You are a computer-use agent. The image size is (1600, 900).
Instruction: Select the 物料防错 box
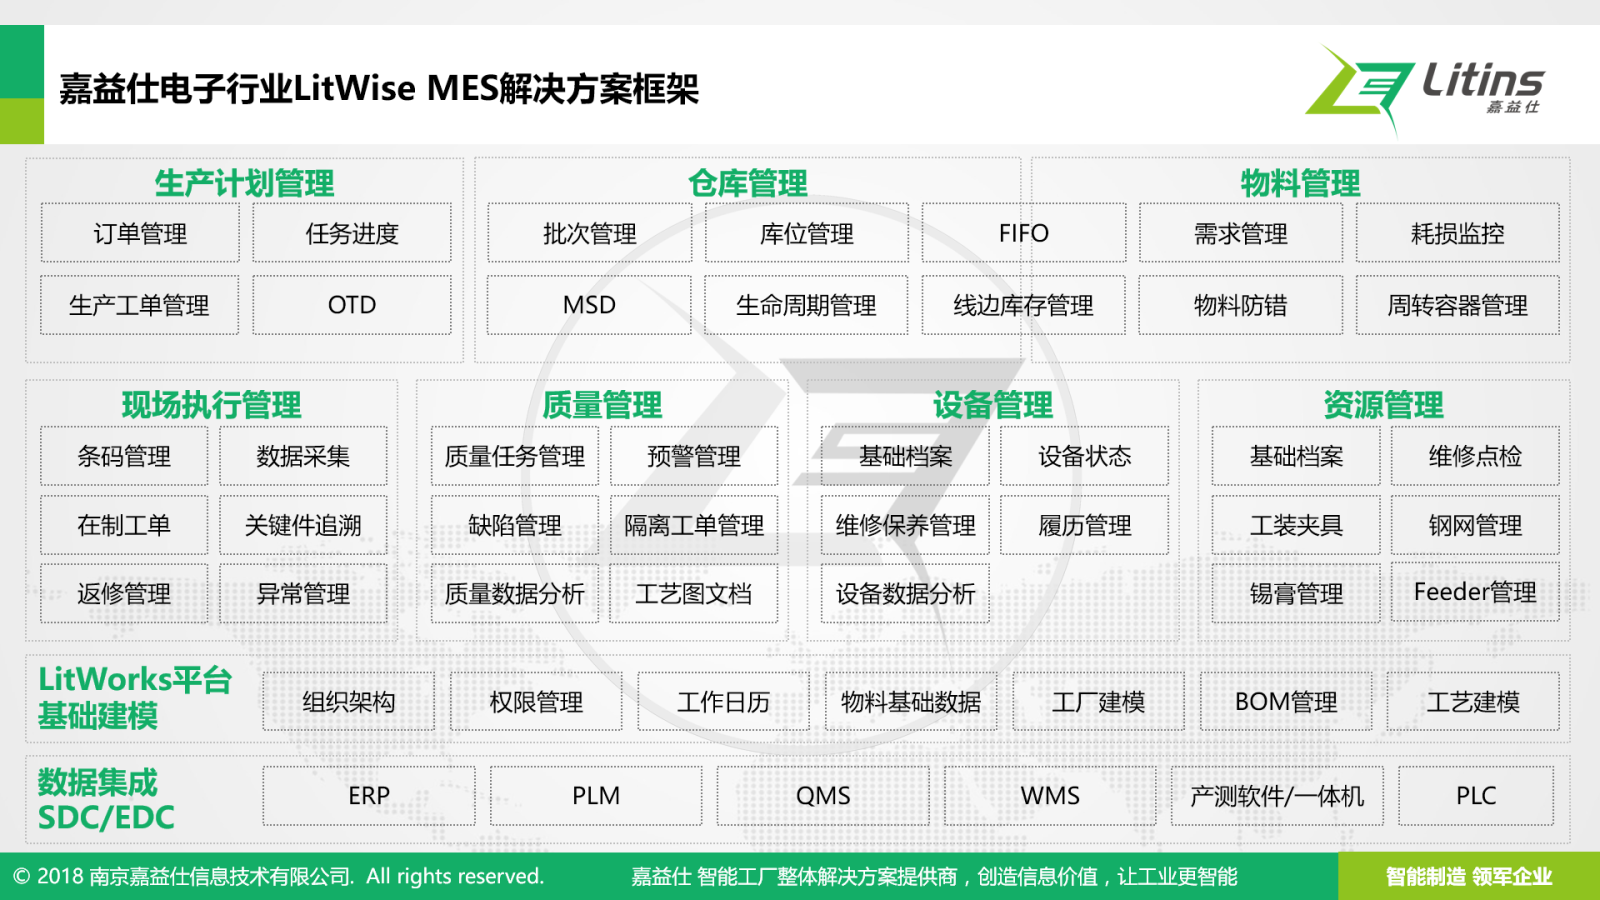[x=1241, y=305]
